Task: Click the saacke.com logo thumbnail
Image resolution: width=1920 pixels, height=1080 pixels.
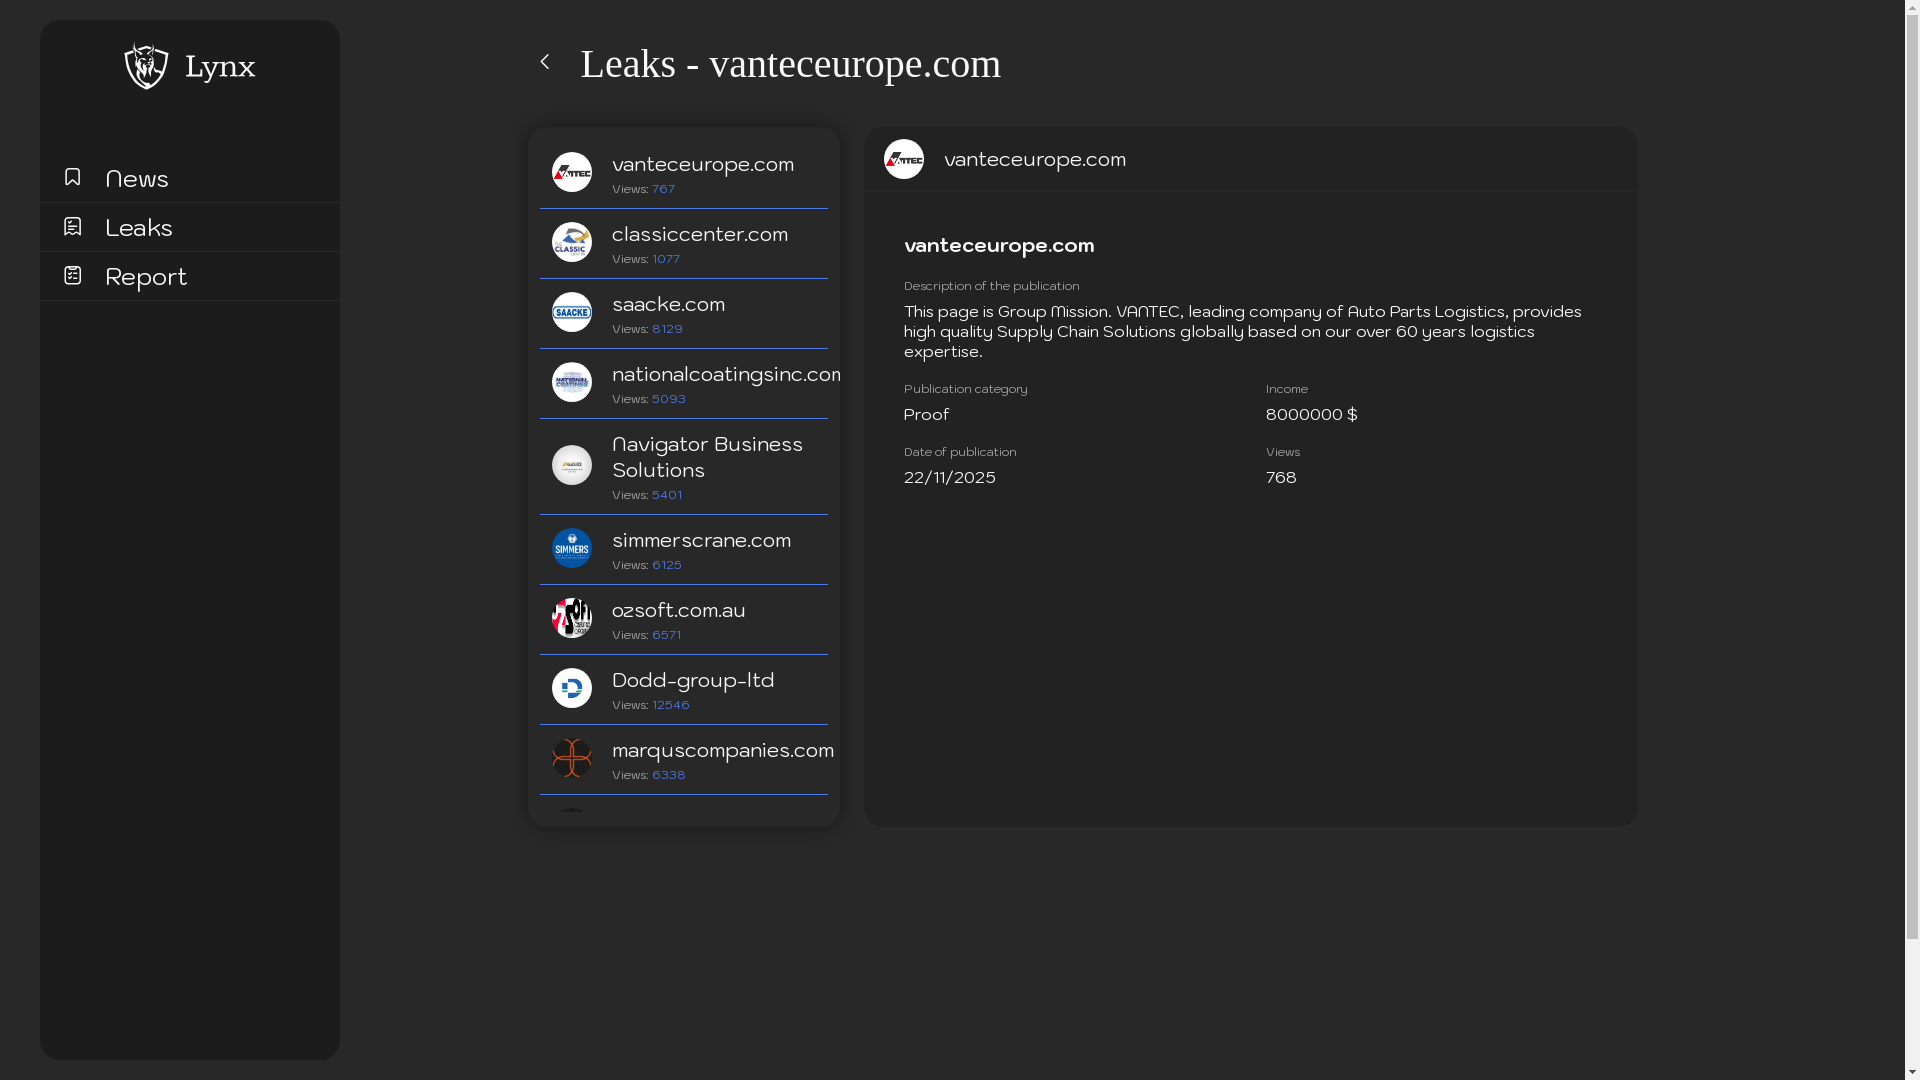Action: pyautogui.click(x=571, y=312)
